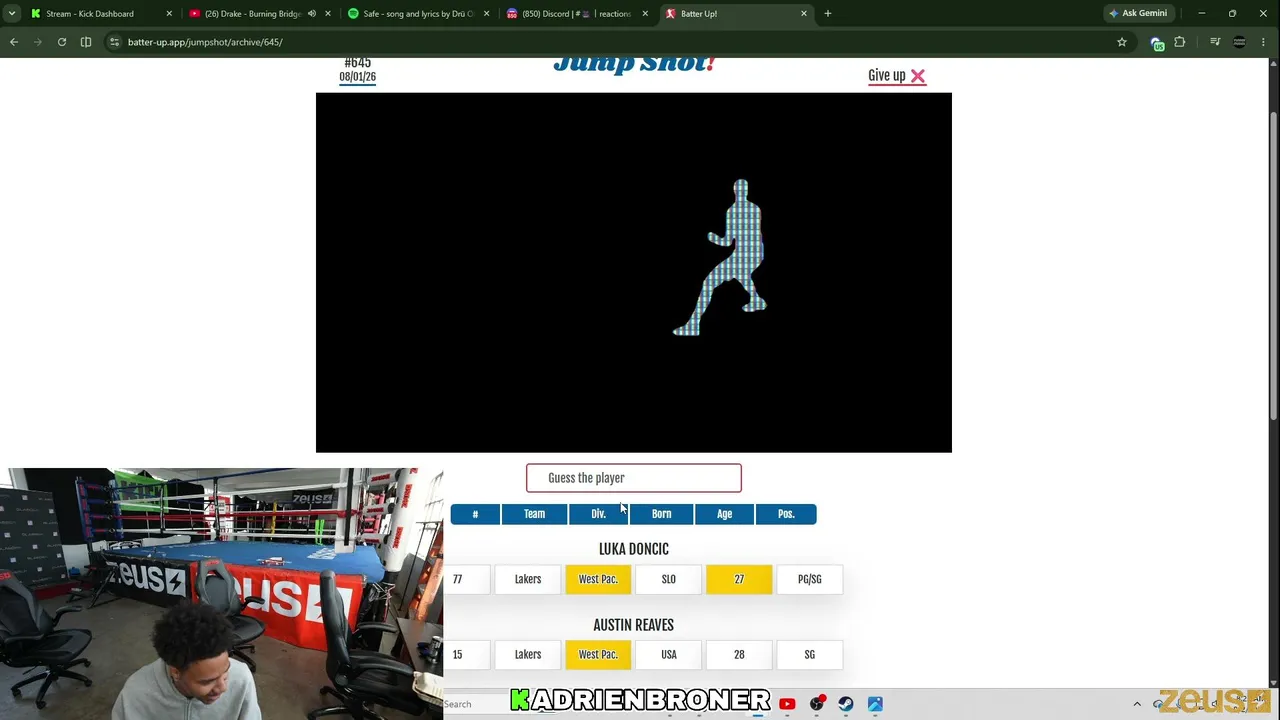
Task: Go forward to the next page
Action: (x=38, y=42)
